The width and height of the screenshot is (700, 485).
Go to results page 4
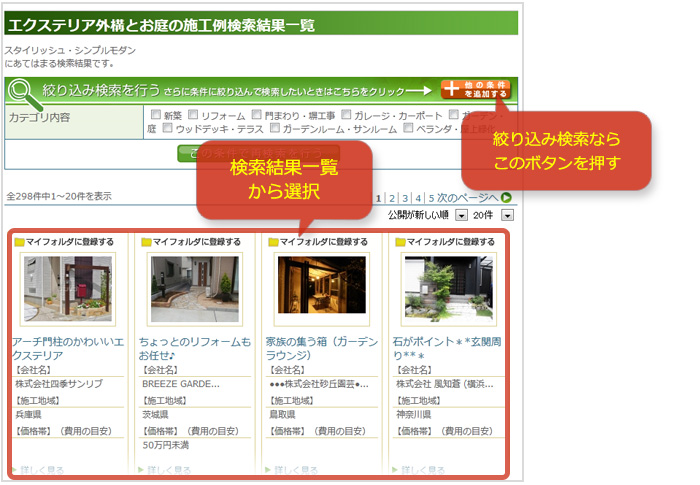pos(418,198)
